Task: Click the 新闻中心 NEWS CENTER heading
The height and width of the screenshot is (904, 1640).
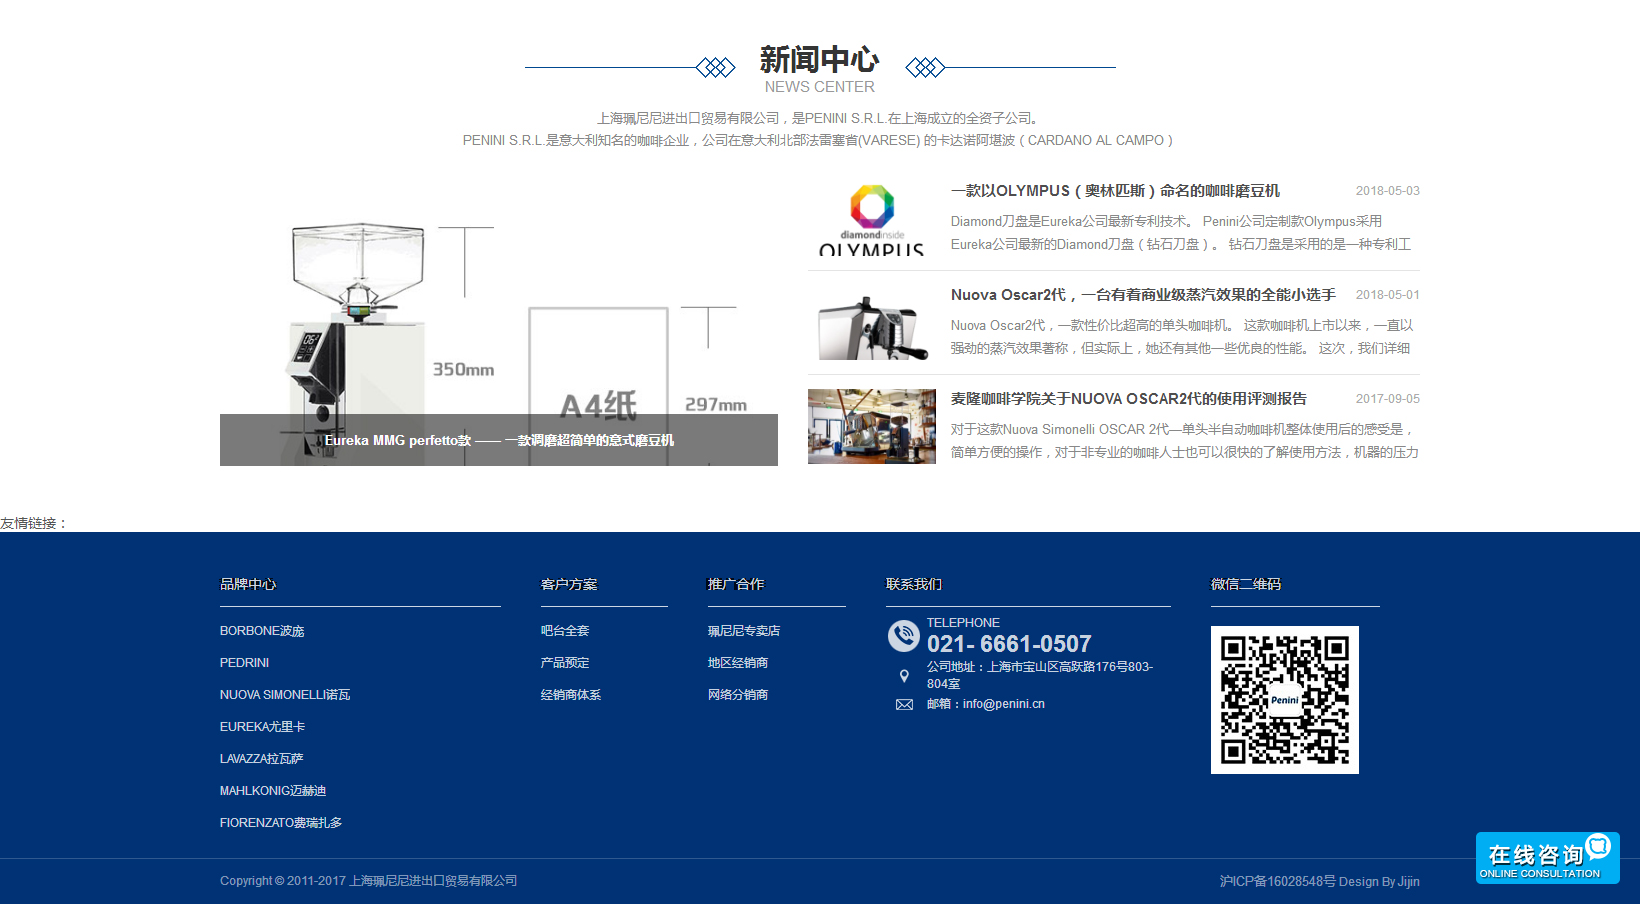Action: pos(820,69)
